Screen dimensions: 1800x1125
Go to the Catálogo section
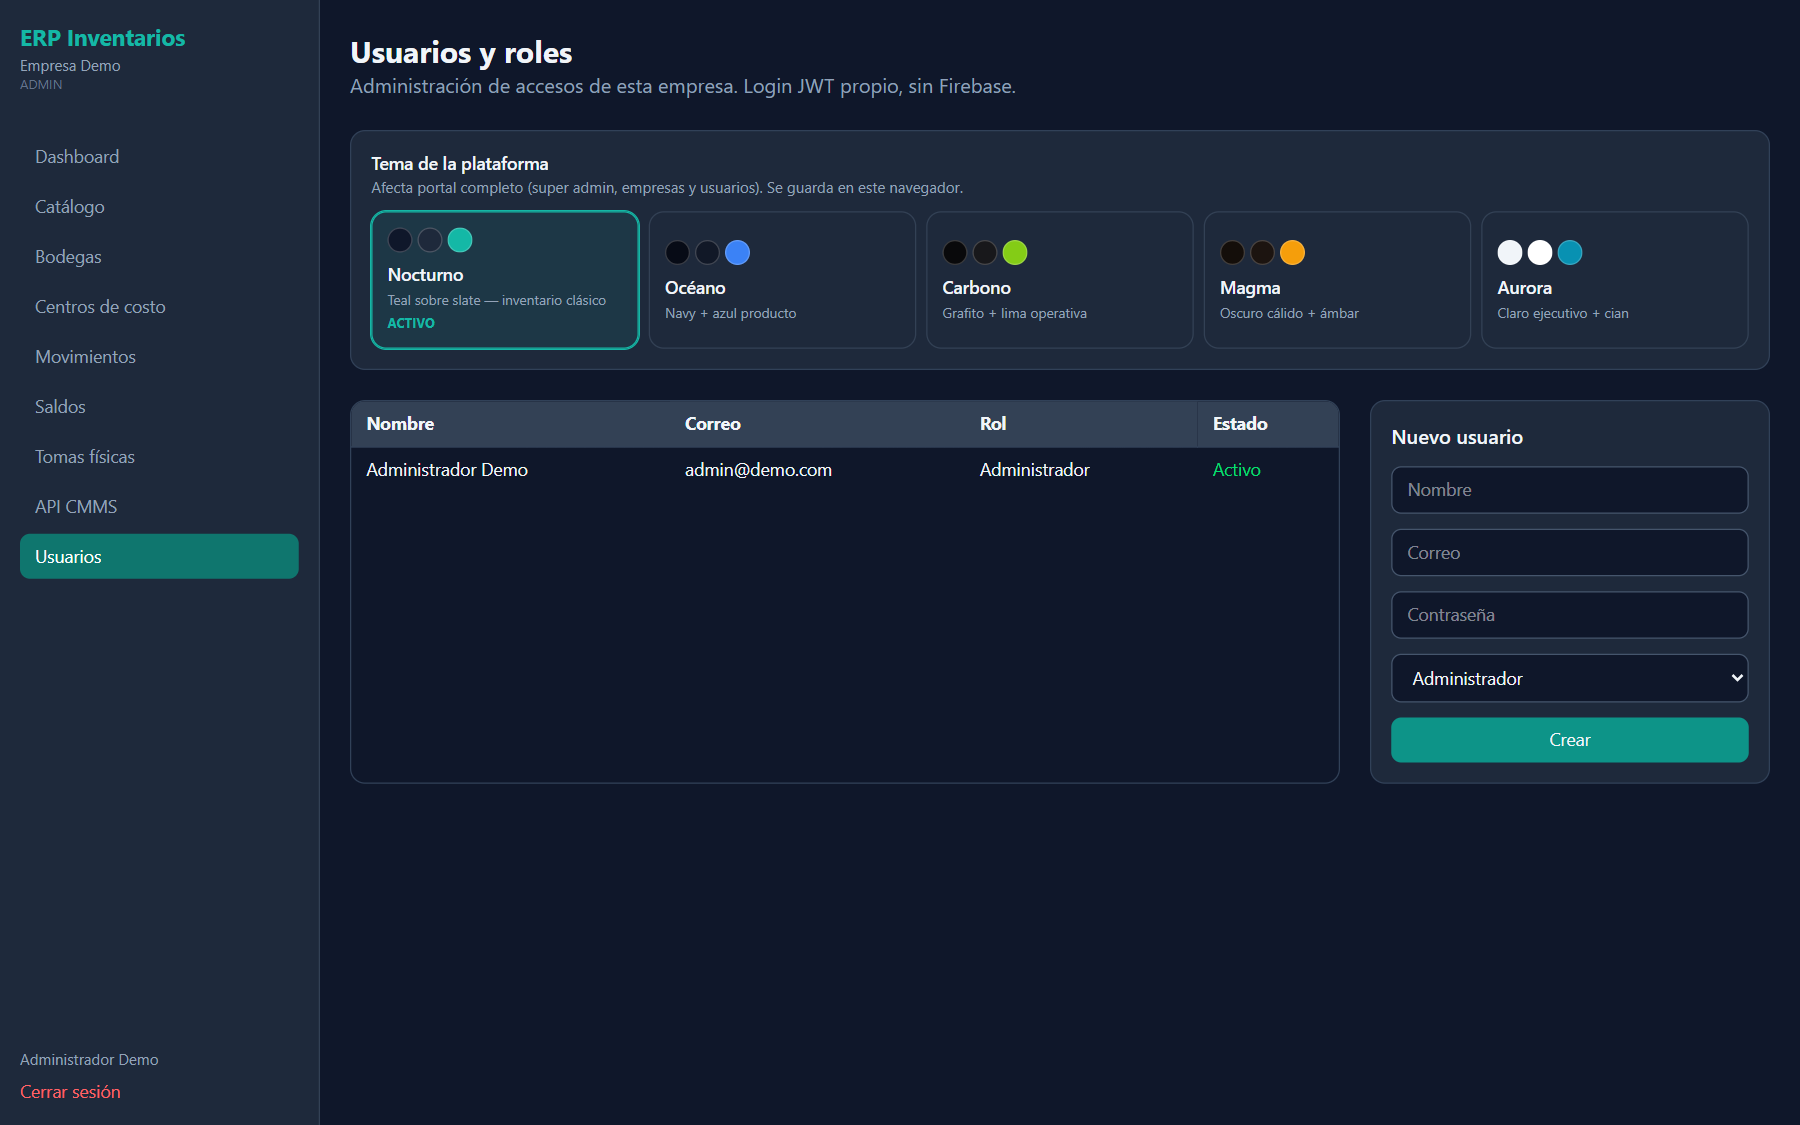click(x=159, y=207)
